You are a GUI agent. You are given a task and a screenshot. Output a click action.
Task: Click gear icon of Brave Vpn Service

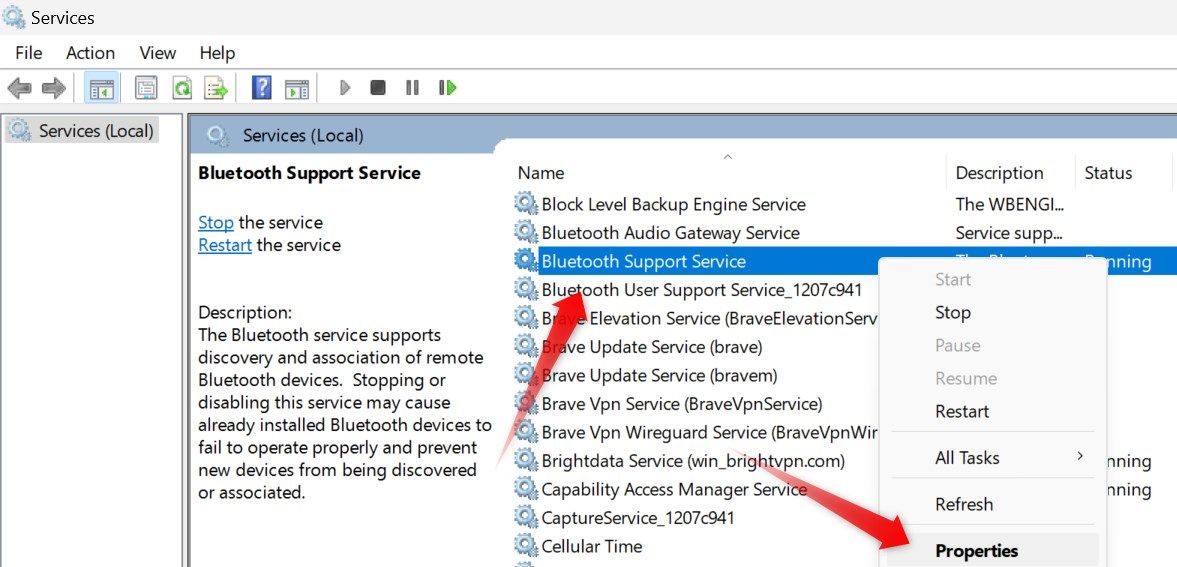coord(526,403)
